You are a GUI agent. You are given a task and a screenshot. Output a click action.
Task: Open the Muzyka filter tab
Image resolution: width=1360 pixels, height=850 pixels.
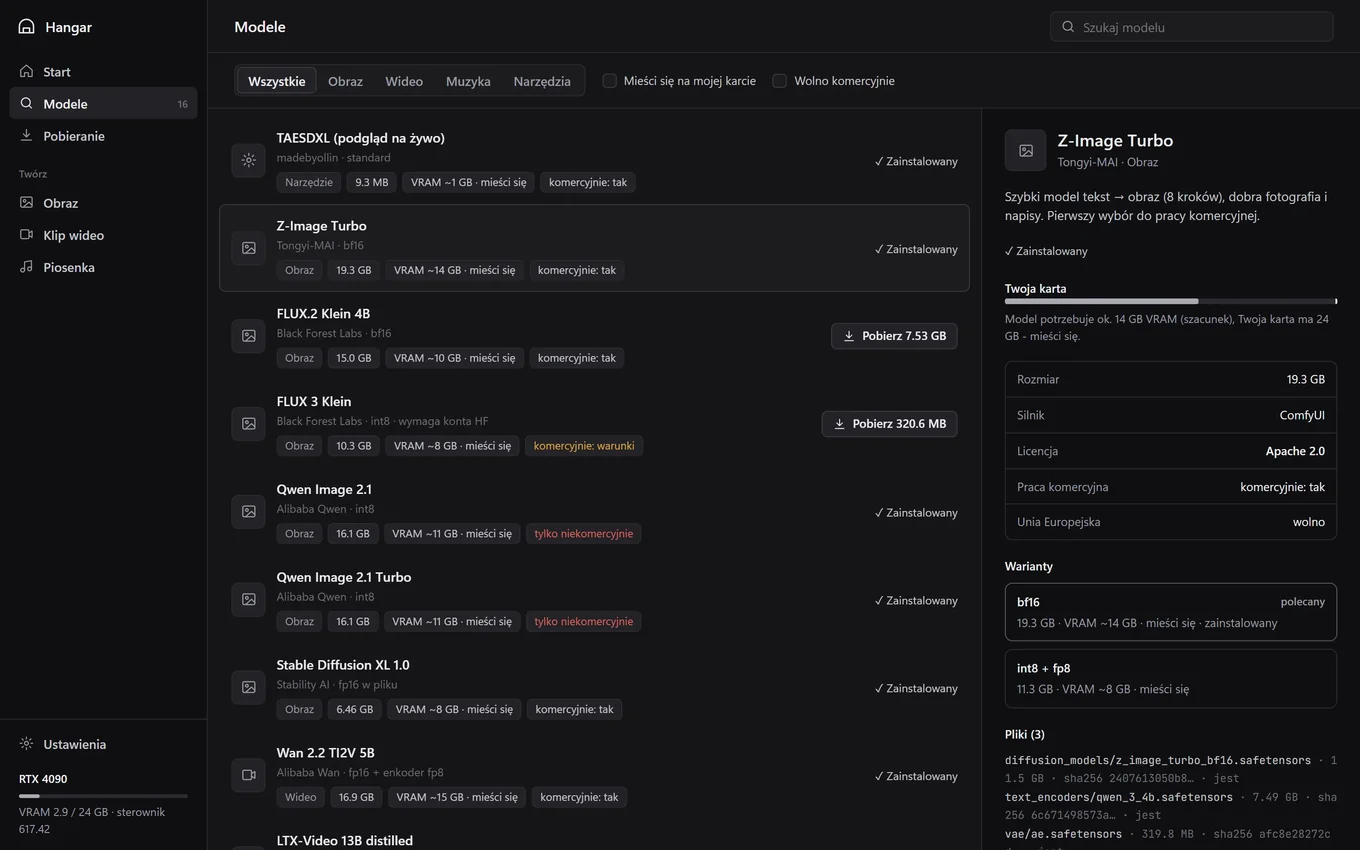pos(468,81)
